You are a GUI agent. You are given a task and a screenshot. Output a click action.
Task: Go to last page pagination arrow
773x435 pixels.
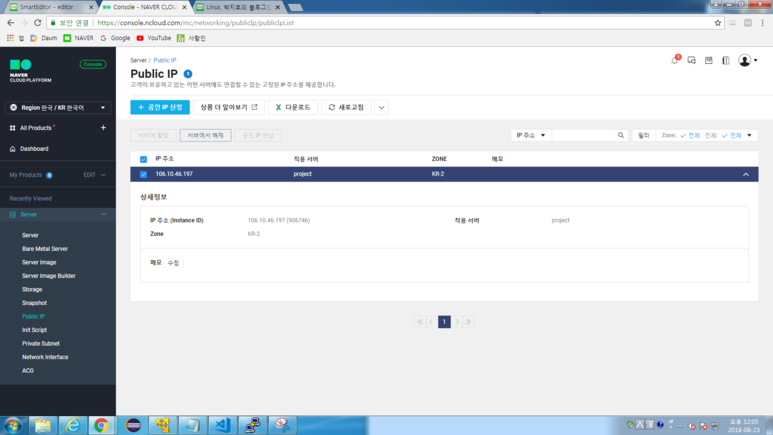(x=468, y=322)
